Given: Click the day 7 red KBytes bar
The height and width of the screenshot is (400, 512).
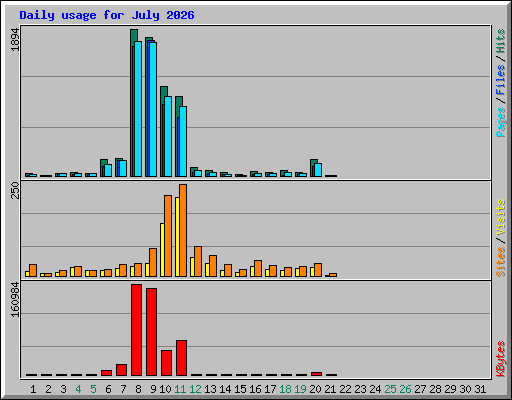Looking at the screenshot, I should 121,370.
